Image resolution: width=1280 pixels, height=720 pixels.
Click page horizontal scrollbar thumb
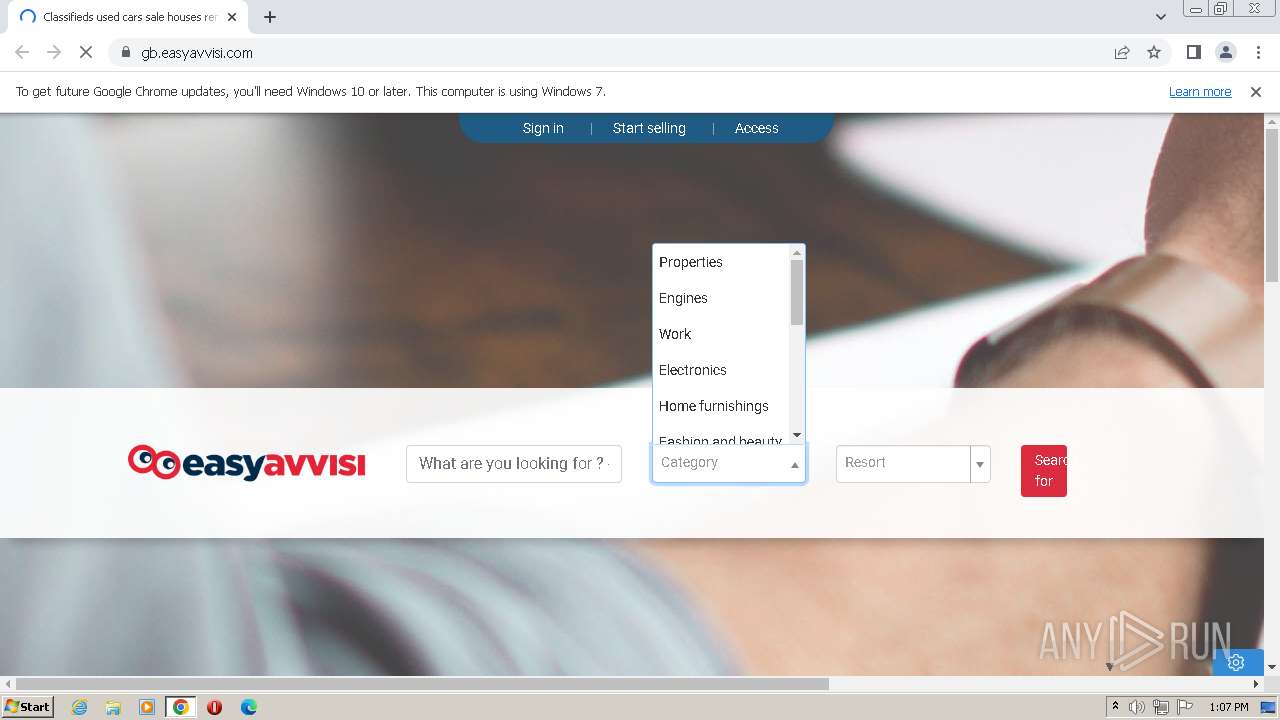(x=423, y=684)
